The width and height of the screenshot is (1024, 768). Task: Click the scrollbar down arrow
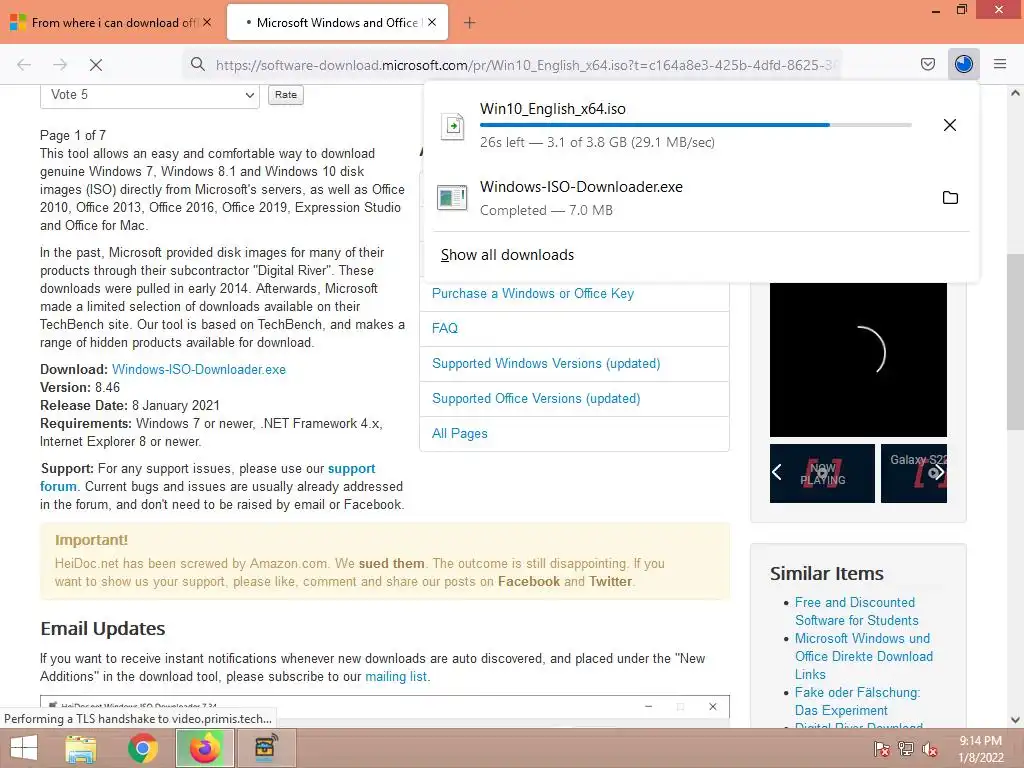(1015, 720)
